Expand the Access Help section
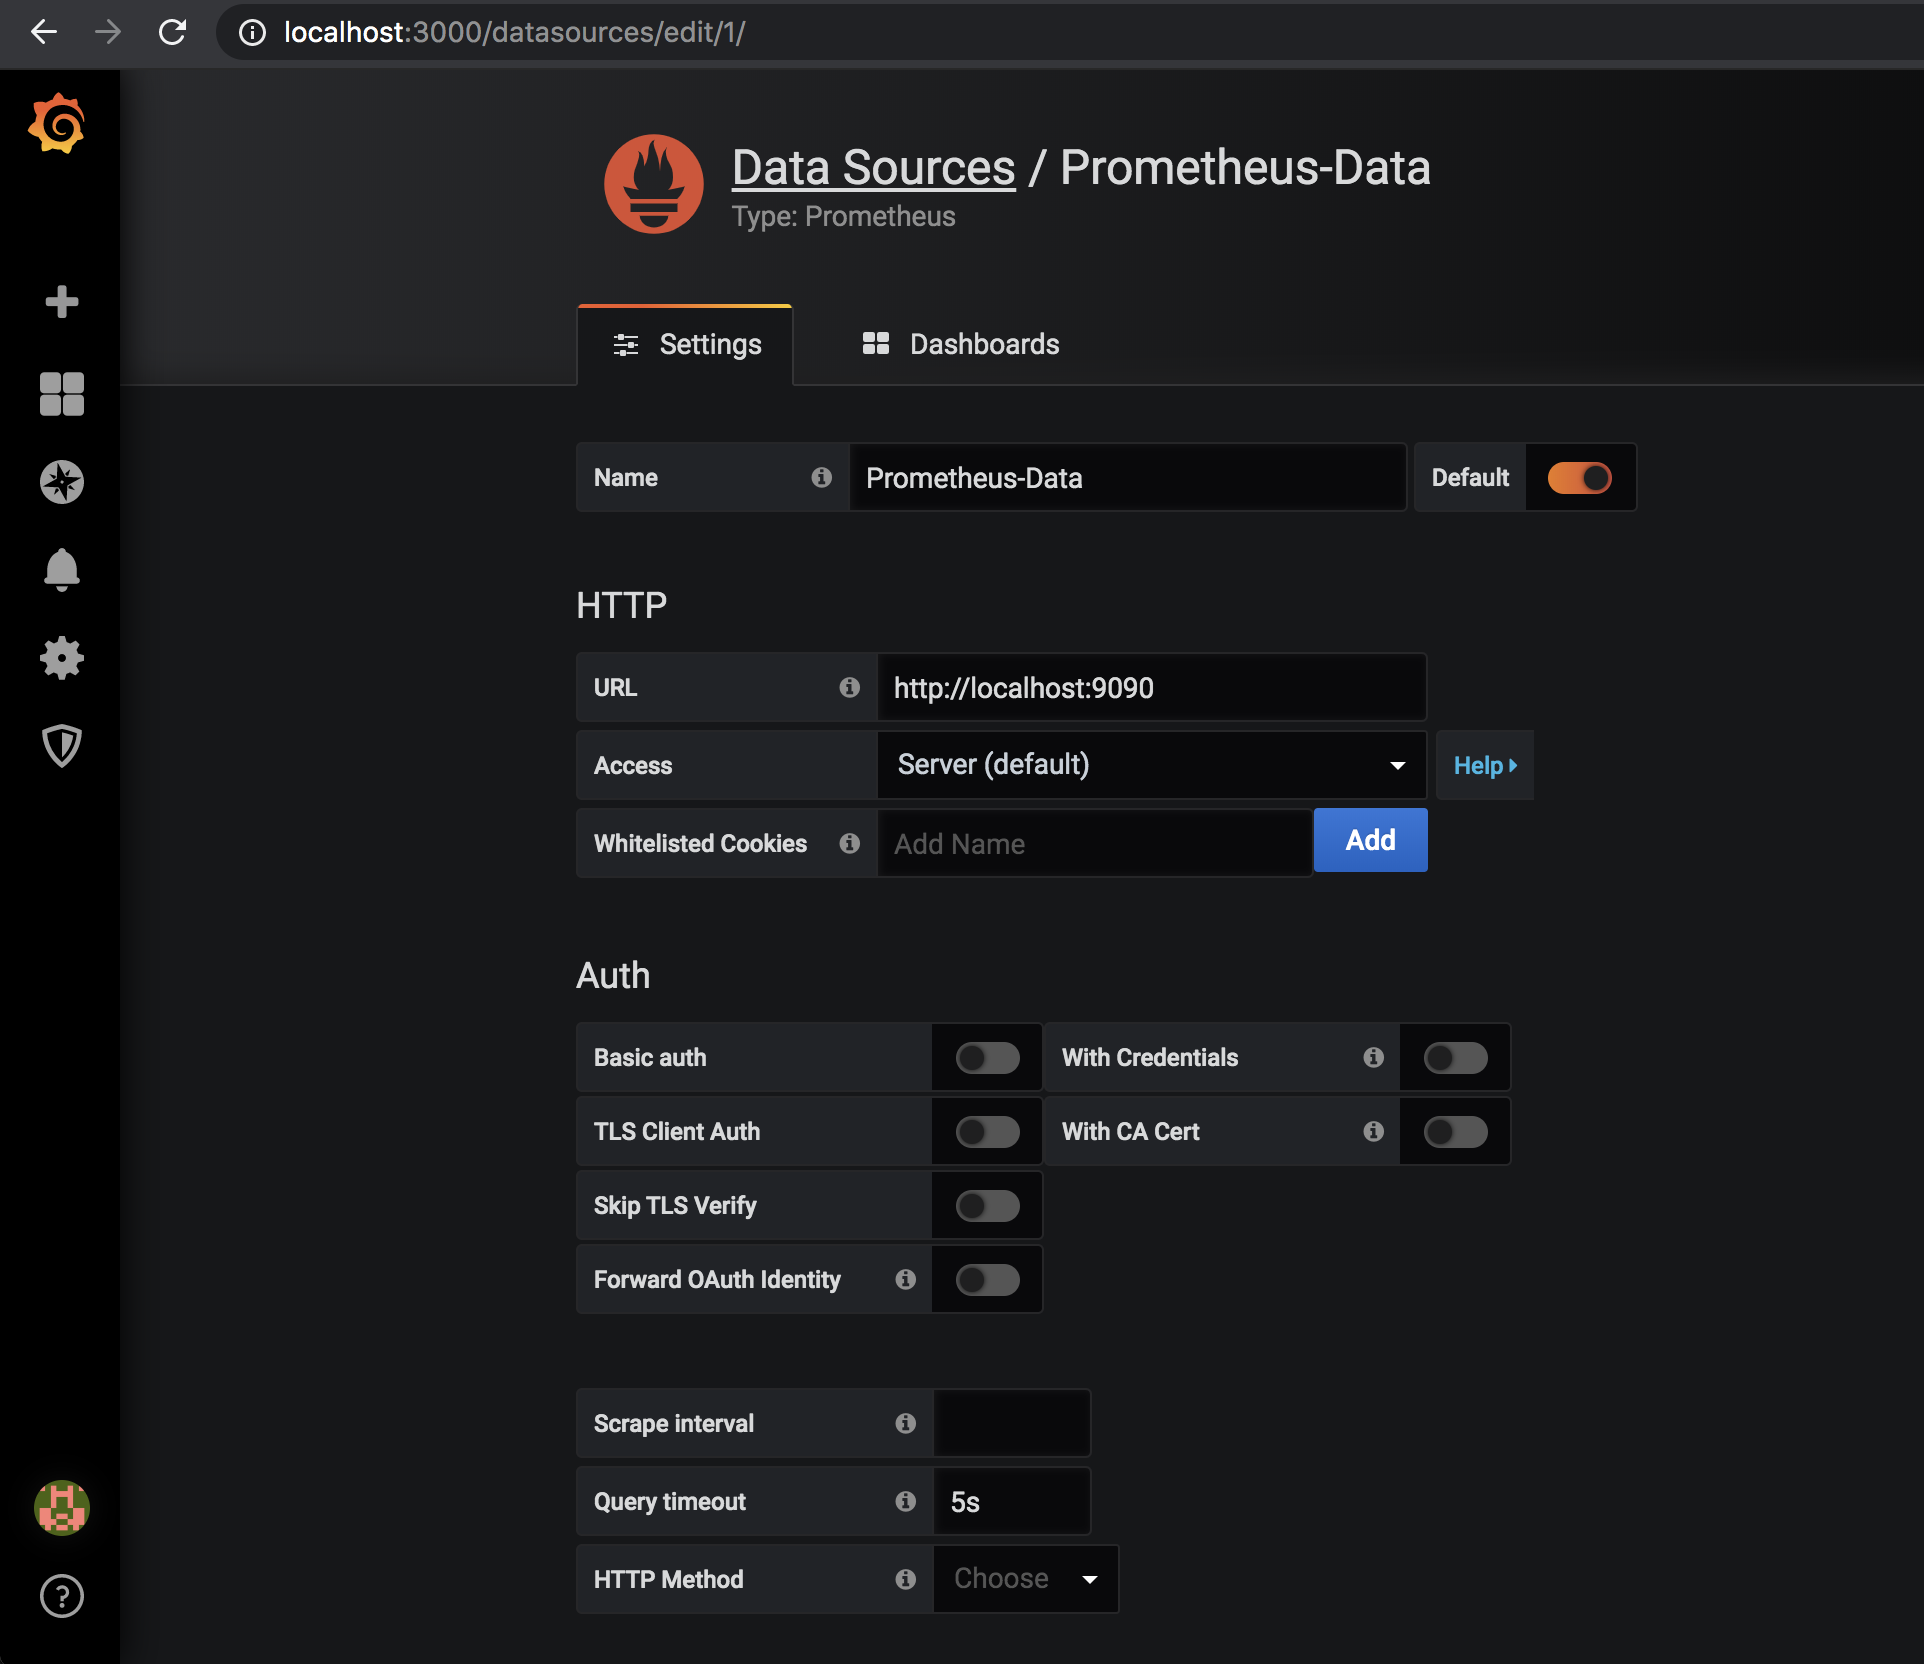The image size is (1924, 1664). point(1485,765)
